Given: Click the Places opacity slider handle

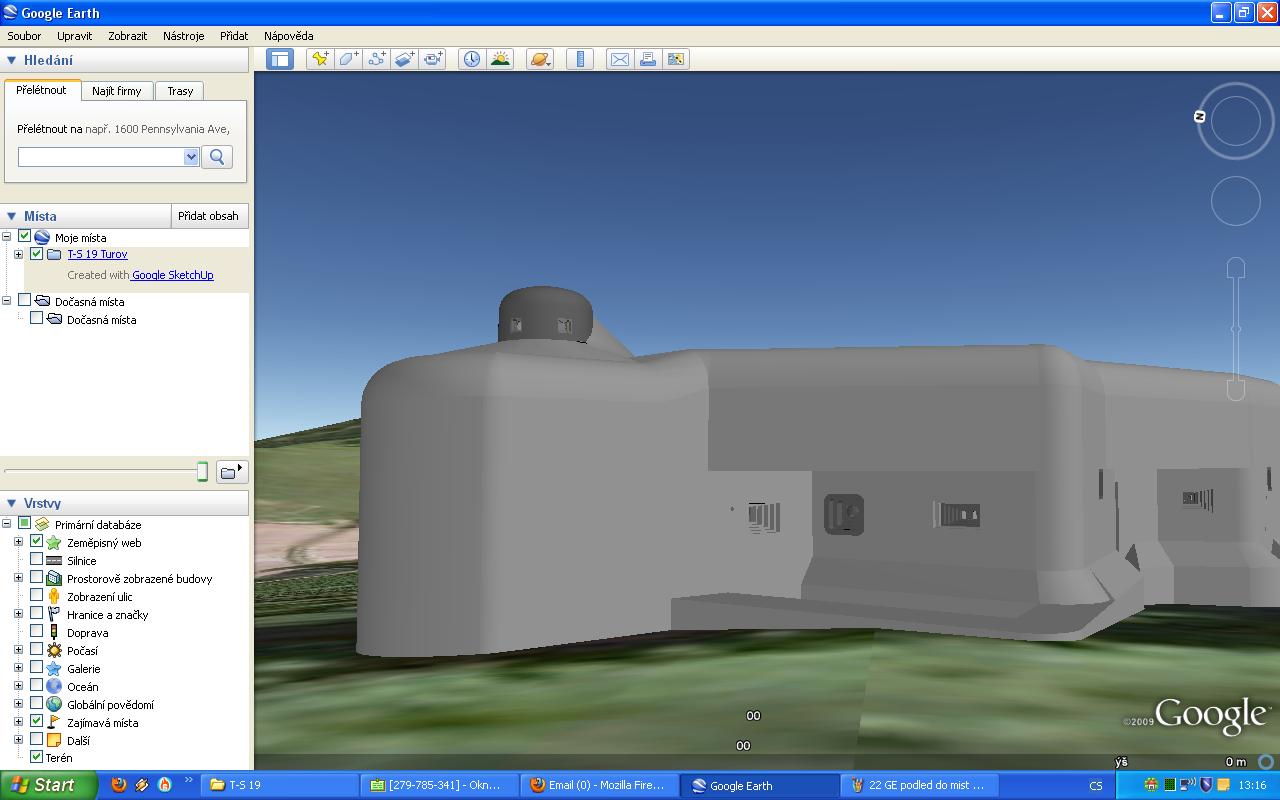Looking at the screenshot, I should point(202,471).
